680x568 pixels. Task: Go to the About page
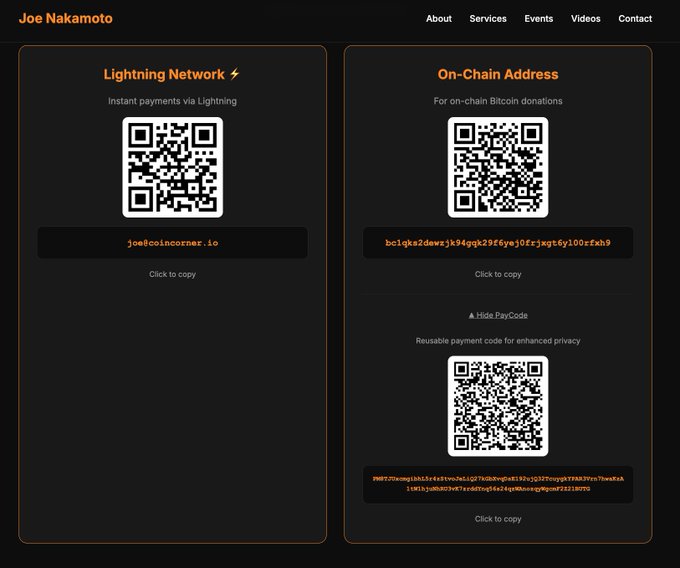[x=438, y=19]
